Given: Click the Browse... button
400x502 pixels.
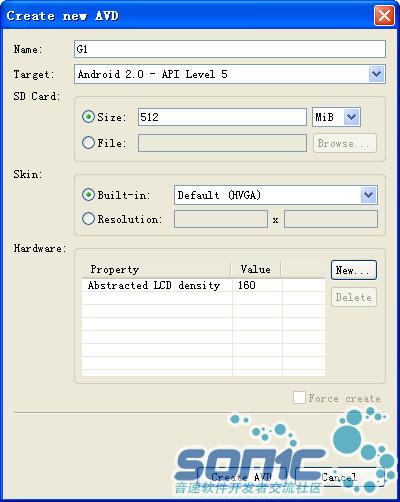Looking at the screenshot, I should tap(345, 143).
